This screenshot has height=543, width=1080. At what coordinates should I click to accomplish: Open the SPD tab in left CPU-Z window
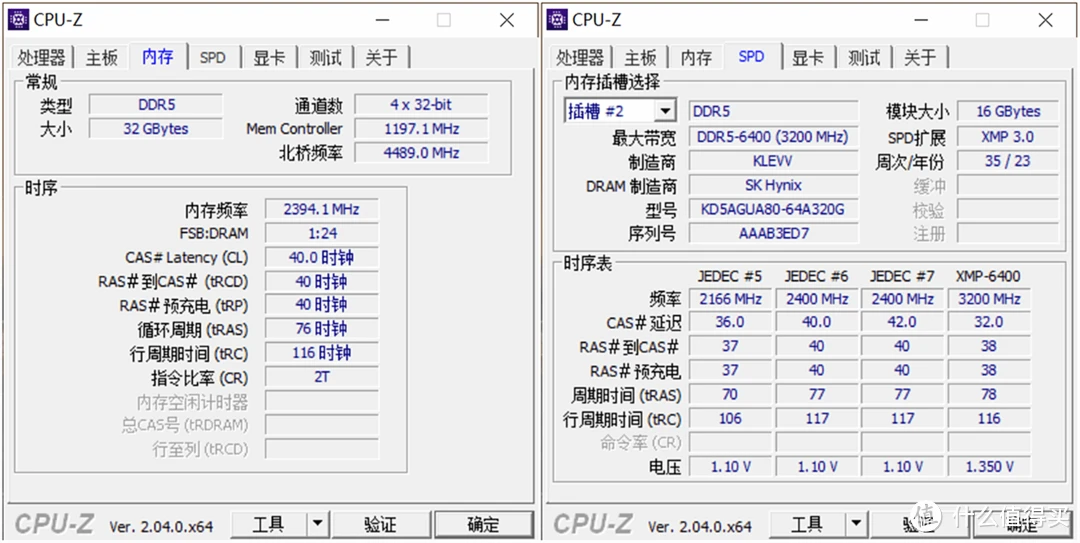coord(213,57)
